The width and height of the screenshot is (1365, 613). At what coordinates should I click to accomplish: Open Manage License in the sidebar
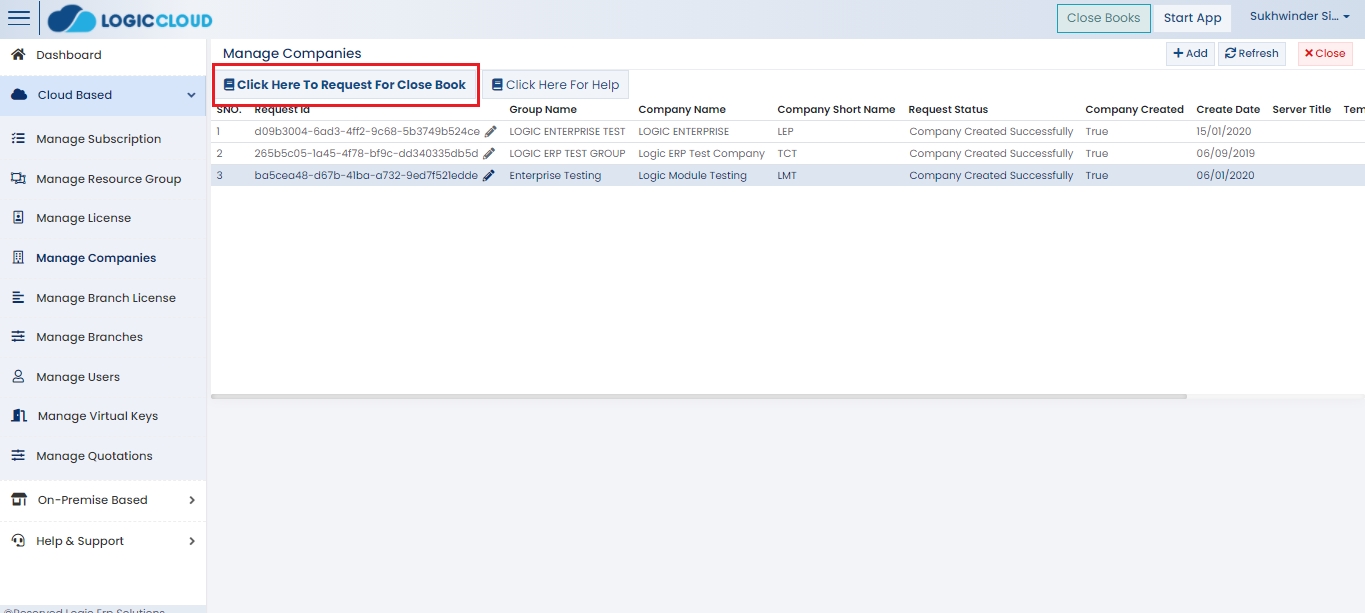click(x=83, y=218)
